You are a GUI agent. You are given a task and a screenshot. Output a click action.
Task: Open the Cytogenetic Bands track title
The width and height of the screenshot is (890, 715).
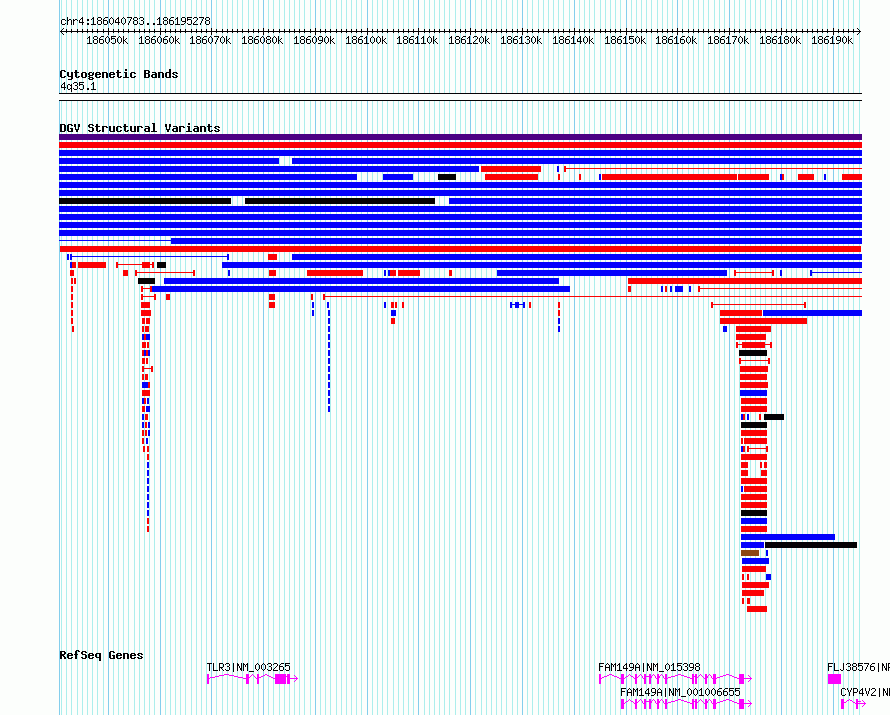click(119, 74)
